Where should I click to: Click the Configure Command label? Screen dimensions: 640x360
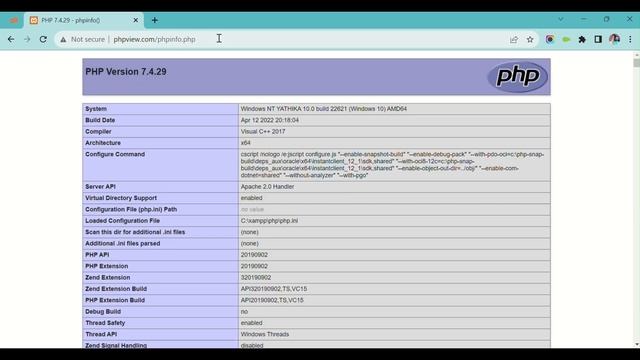[x=115, y=154]
